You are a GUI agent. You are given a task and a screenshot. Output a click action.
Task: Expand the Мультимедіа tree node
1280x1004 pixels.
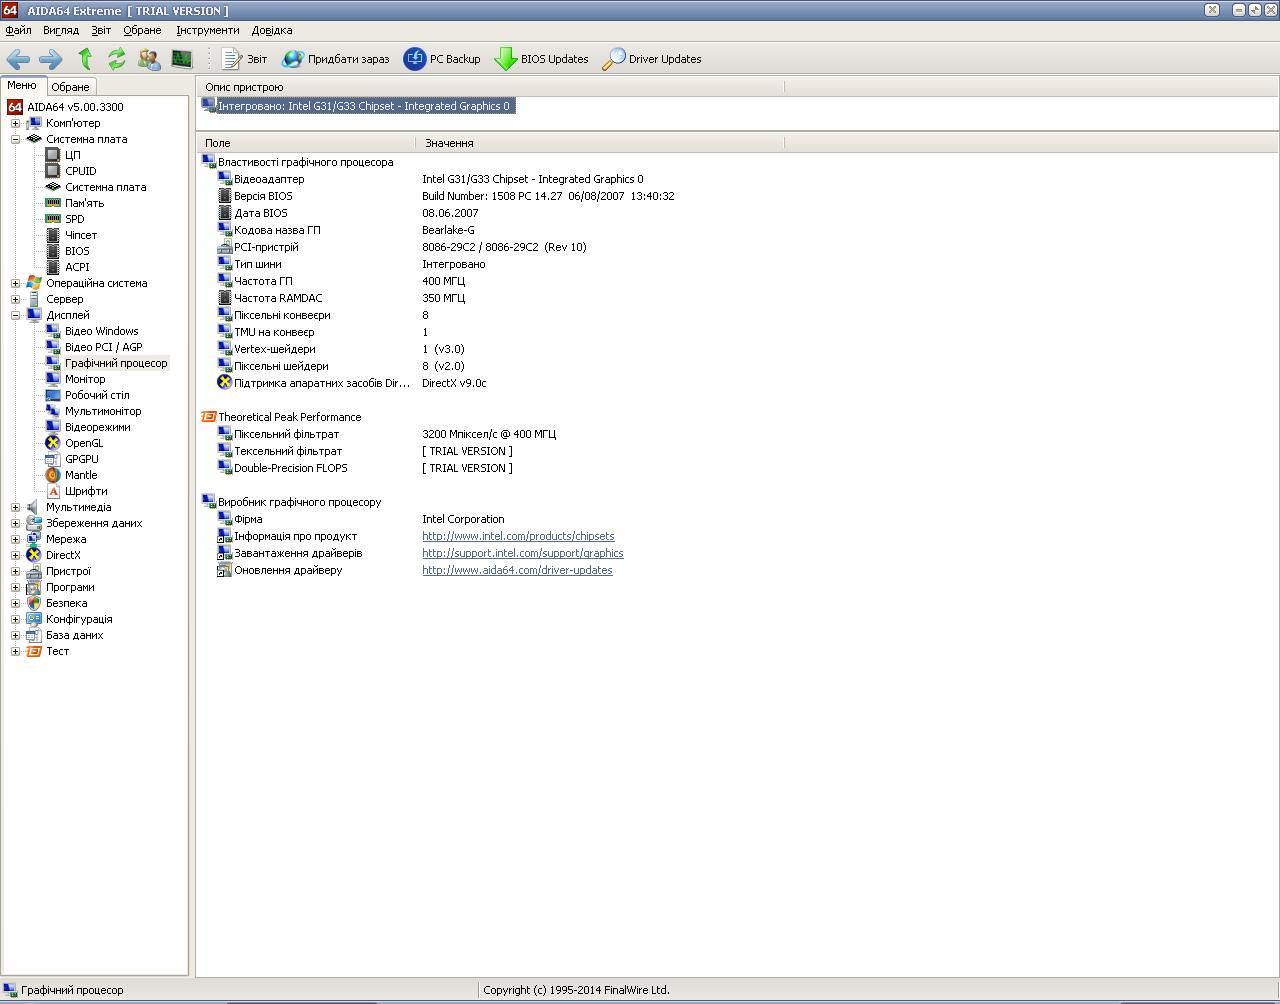pos(15,507)
